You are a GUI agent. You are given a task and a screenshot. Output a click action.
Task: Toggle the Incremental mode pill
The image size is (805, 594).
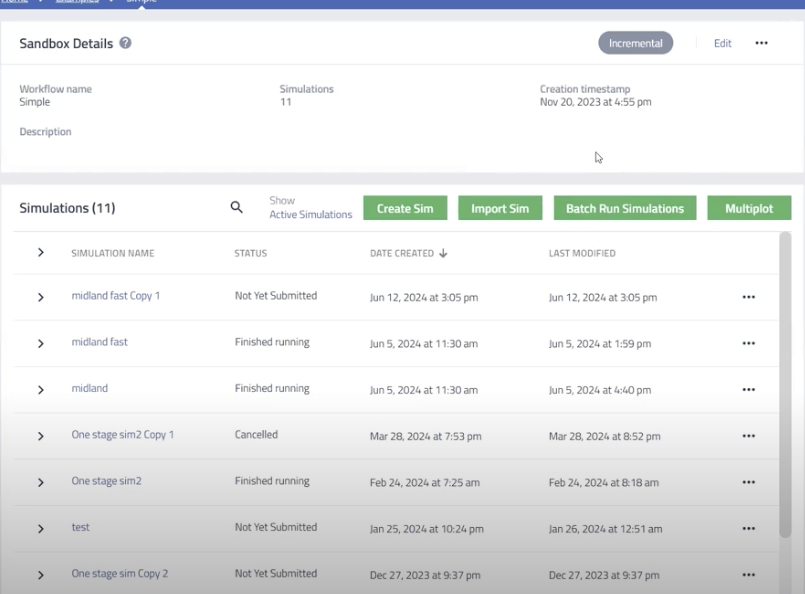click(635, 43)
